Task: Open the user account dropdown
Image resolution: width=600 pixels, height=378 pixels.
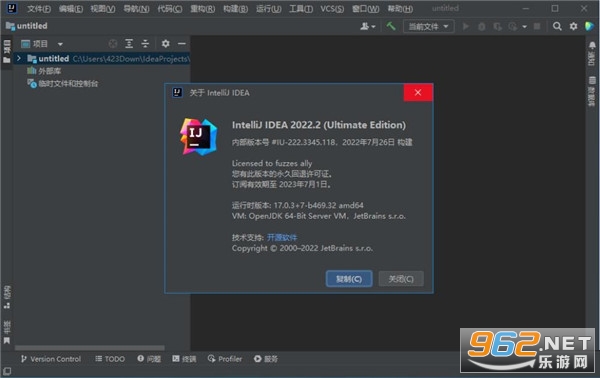Action: [368, 26]
